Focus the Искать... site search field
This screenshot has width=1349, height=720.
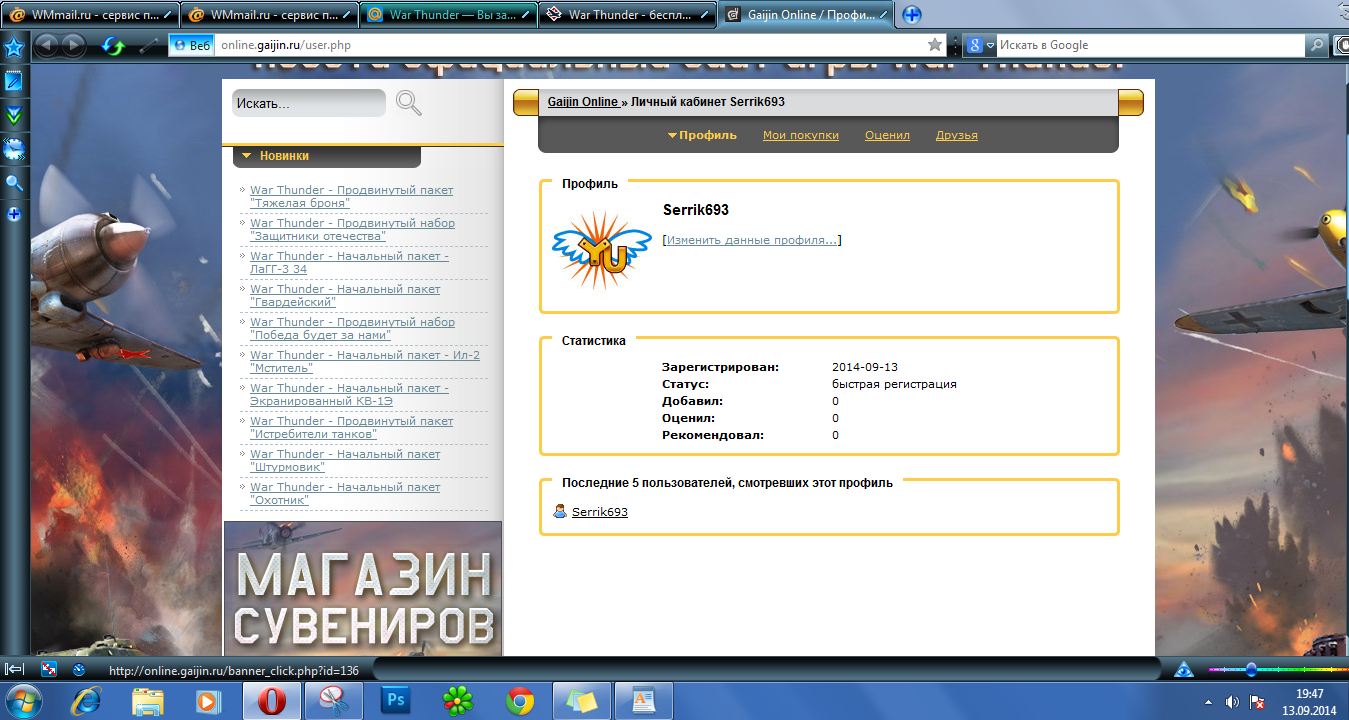309,103
